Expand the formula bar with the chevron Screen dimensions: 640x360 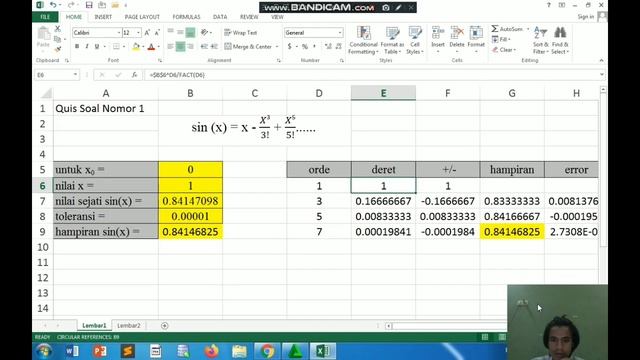coord(602,75)
